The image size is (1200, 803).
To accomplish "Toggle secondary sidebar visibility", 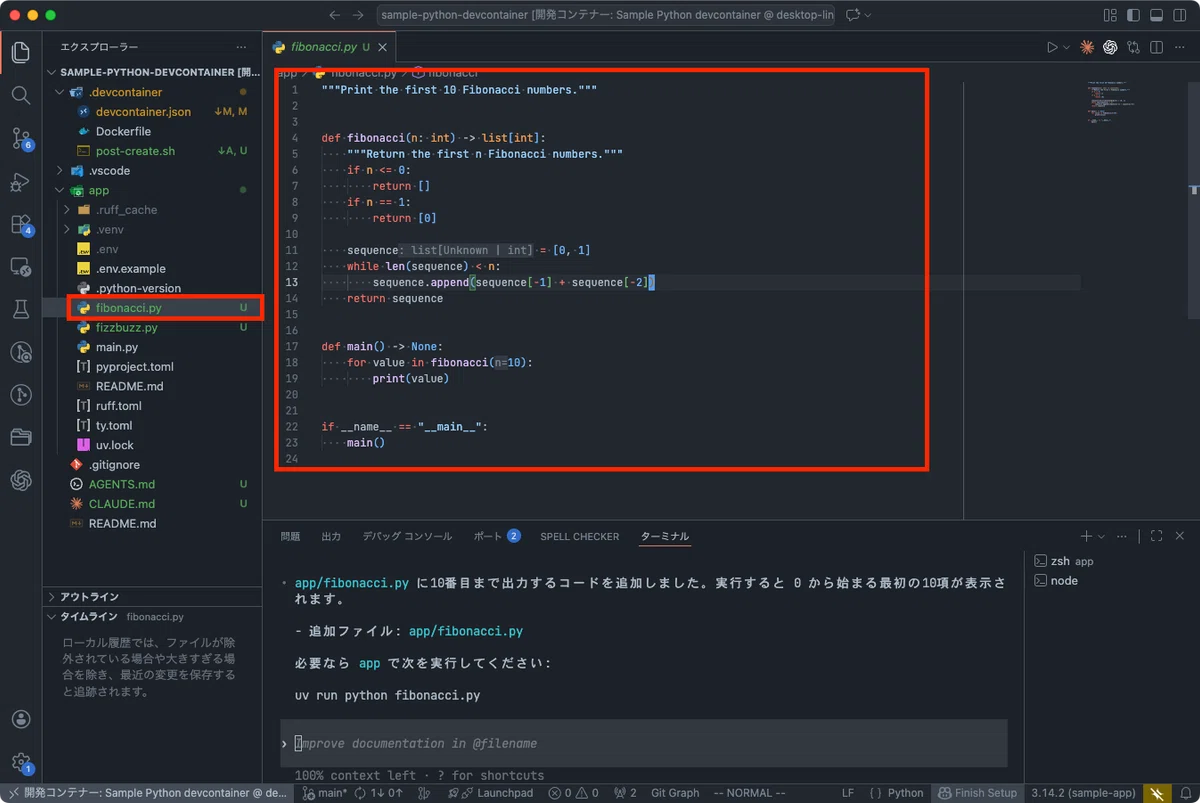I will point(1179,15).
